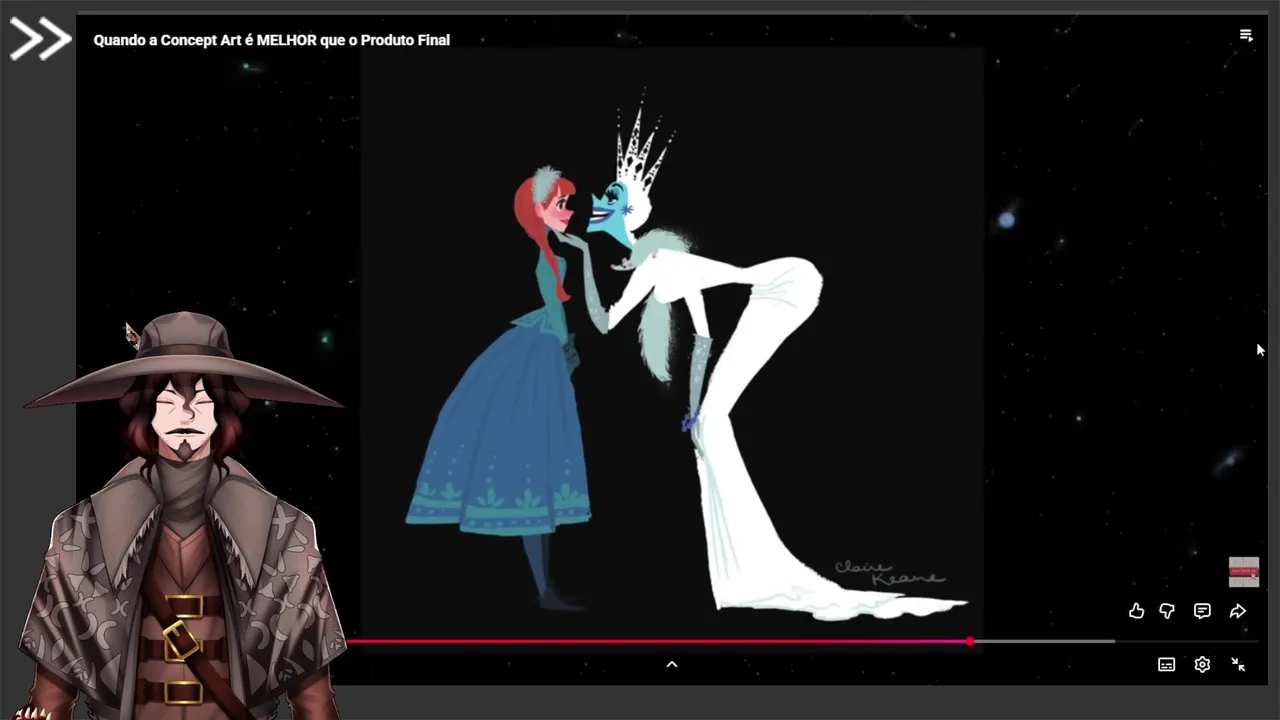
Task: Click the video title text
Action: pos(272,40)
